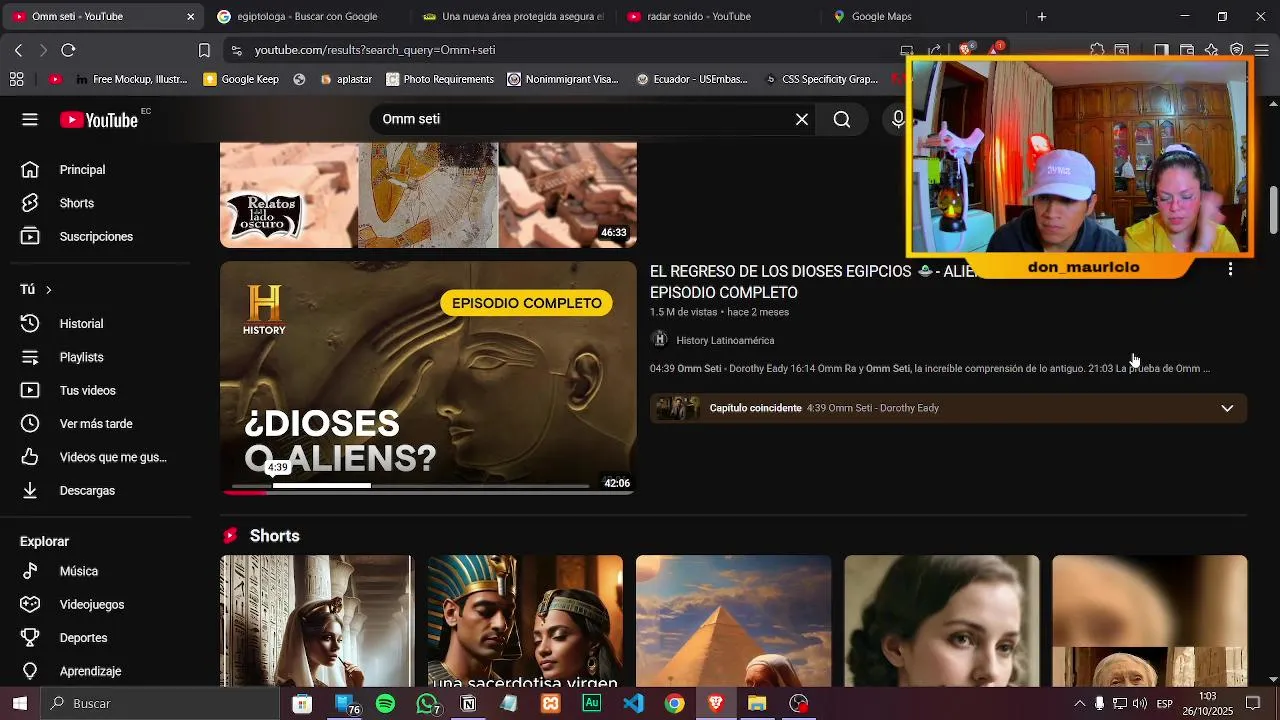1280x720 pixels.
Task: Click the share arrow in address bar
Action: pos(934,50)
